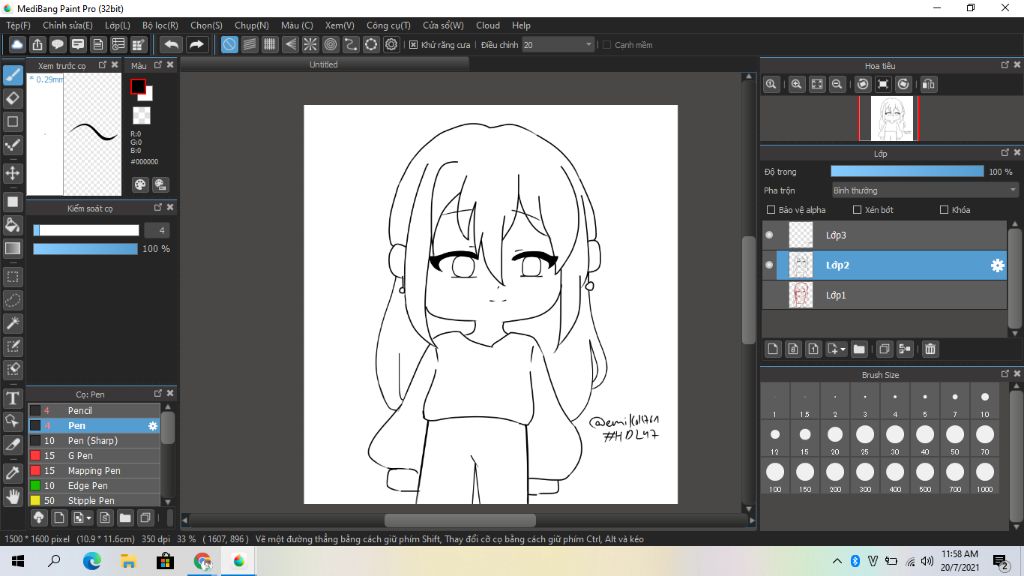1024x576 pixels.
Task: Create a new layer folder
Action: [859, 349]
